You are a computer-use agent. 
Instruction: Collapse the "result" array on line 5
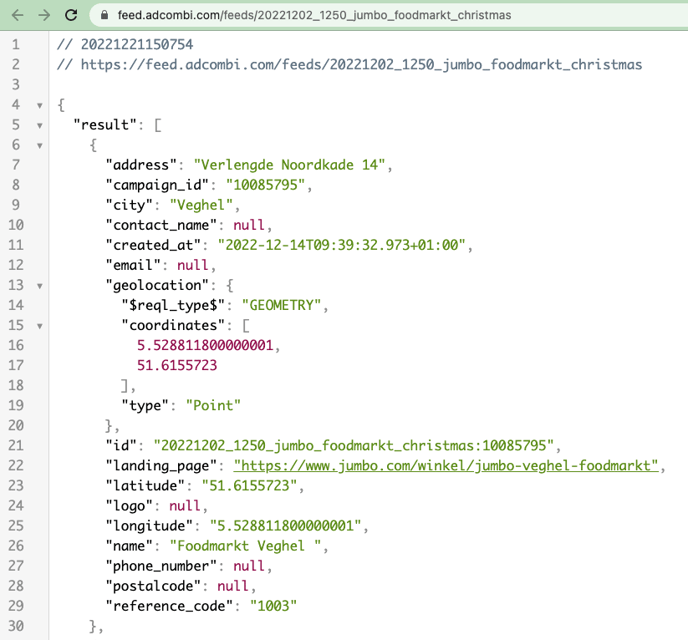[x=39, y=125]
